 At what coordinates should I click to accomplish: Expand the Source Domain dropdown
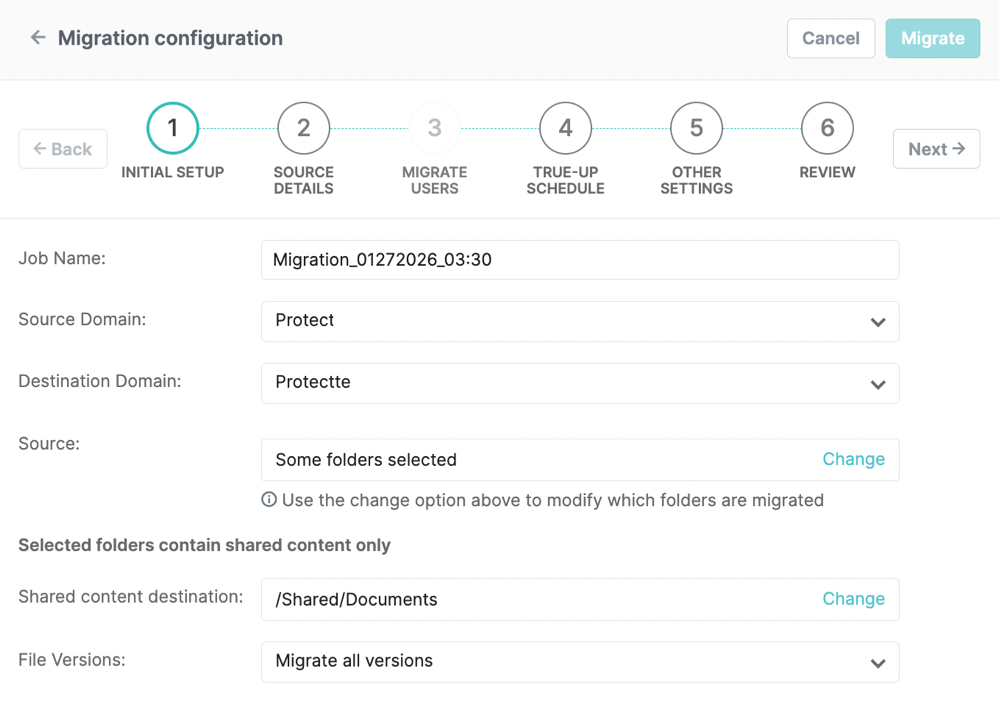[579, 322]
